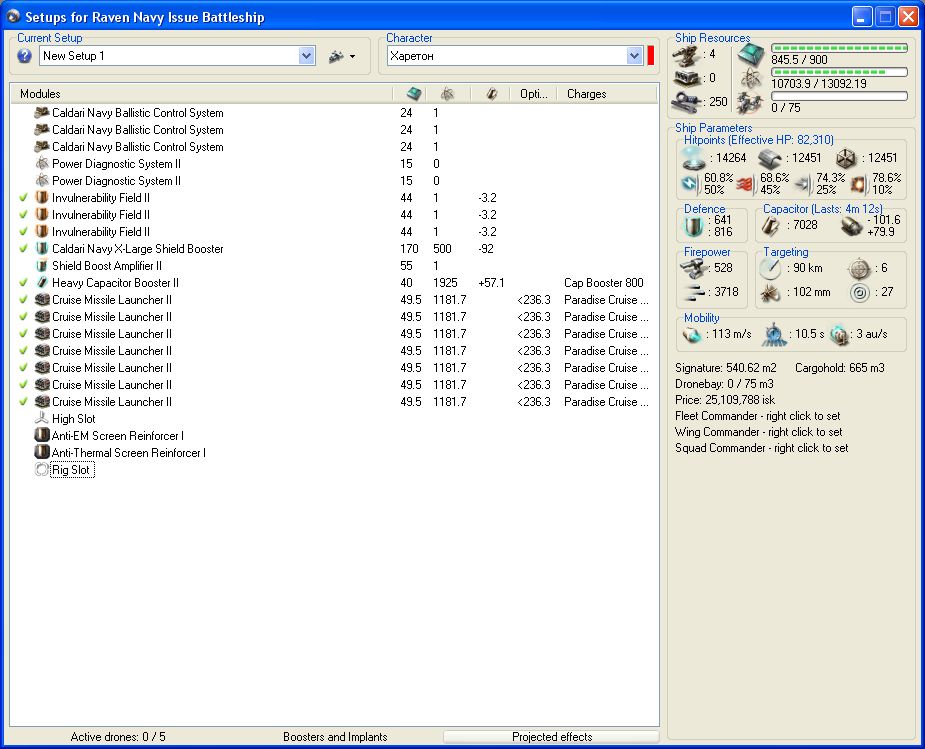925x749 pixels.
Task: Click the explosive resistance icon beside 78.6%
Action: pos(860,185)
